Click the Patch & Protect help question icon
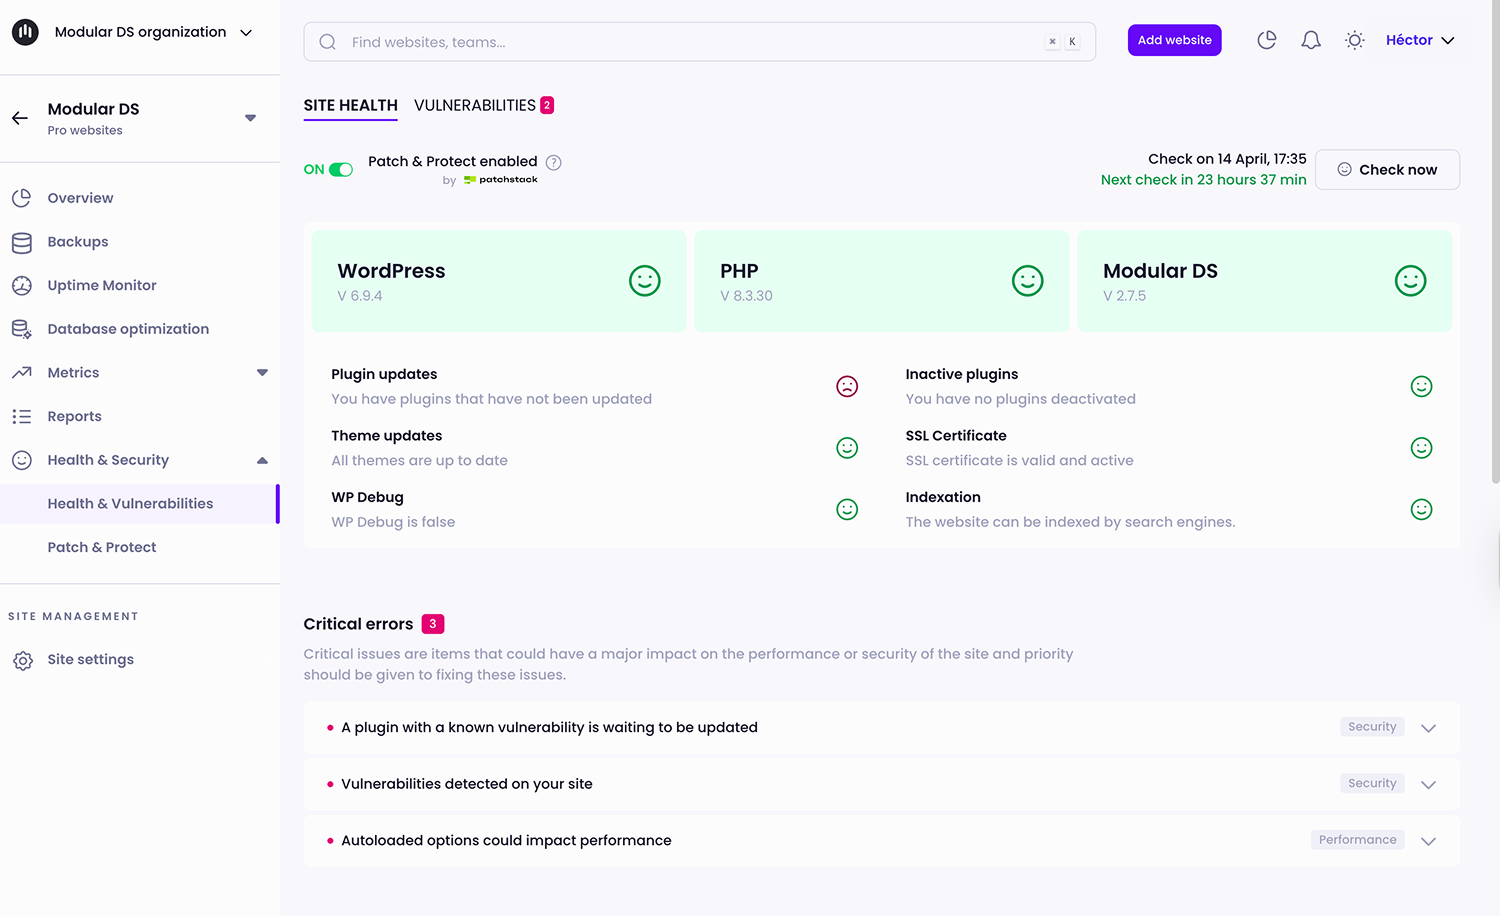Image resolution: width=1500 pixels, height=916 pixels. pyautogui.click(x=554, y=162)
